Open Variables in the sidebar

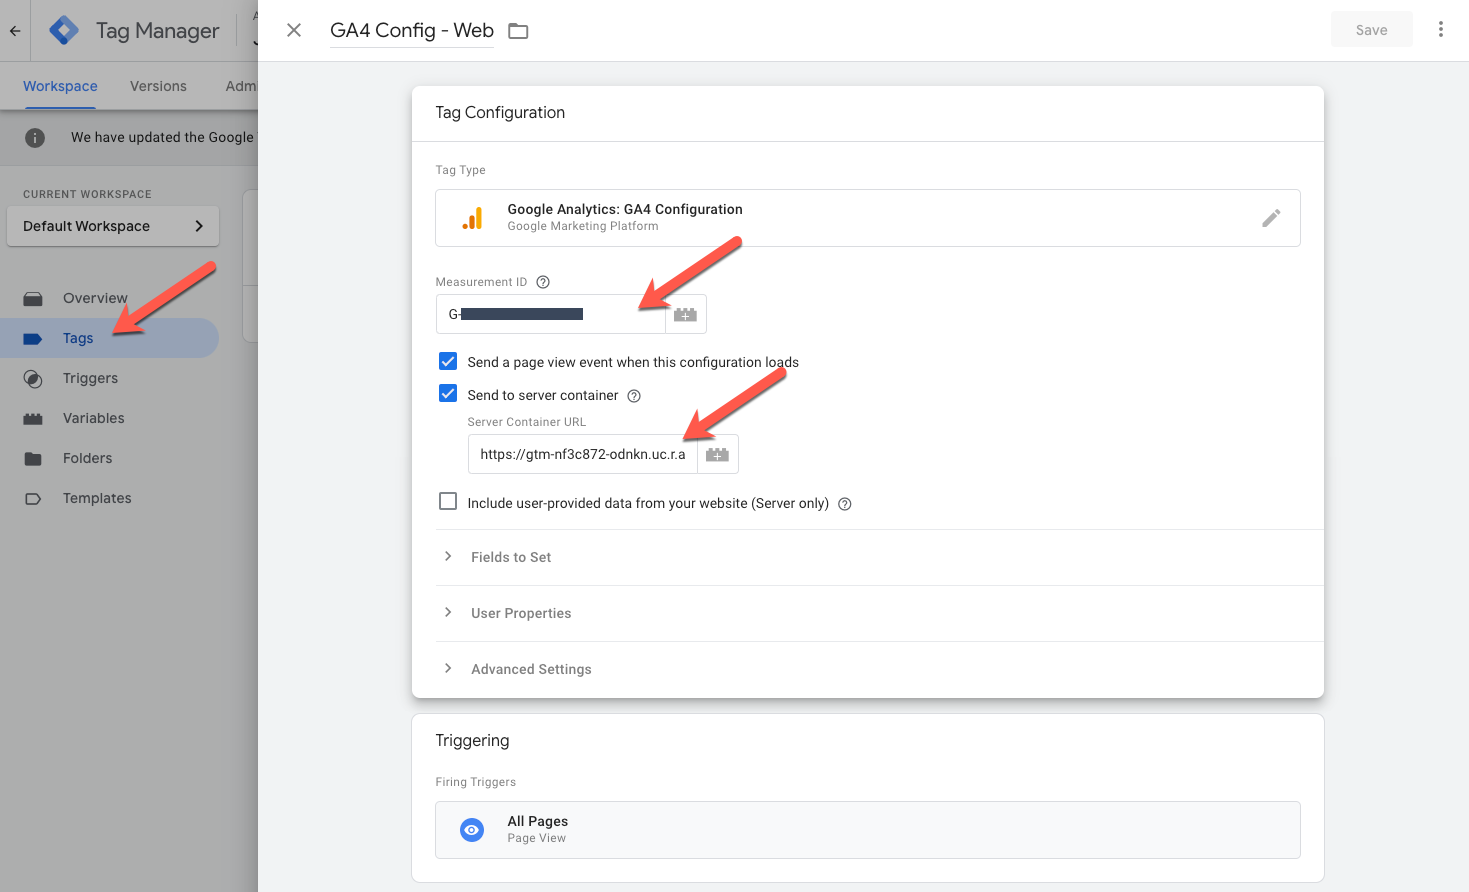pos(94,418)
